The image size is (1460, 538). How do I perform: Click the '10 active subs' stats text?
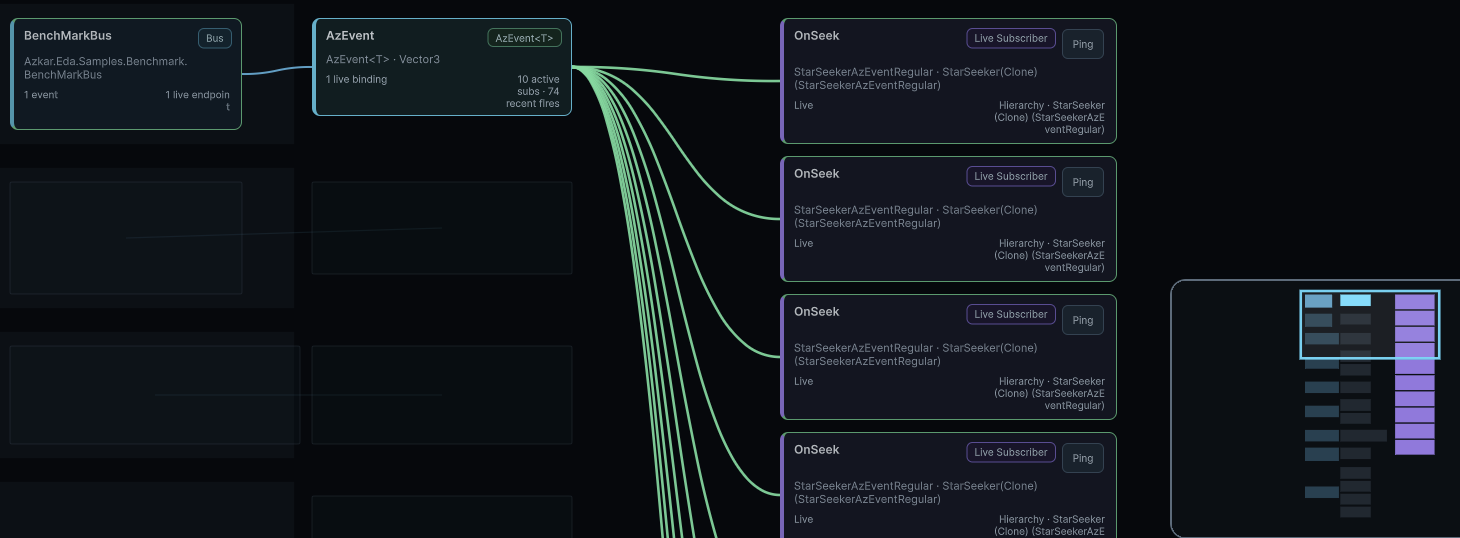coord(537,80)
